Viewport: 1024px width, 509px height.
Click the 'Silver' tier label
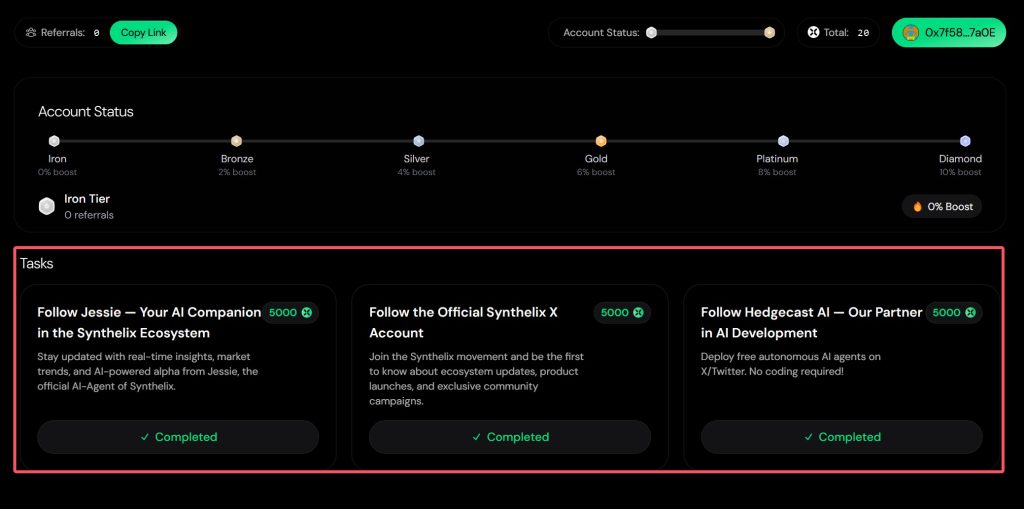click(417, 159)
